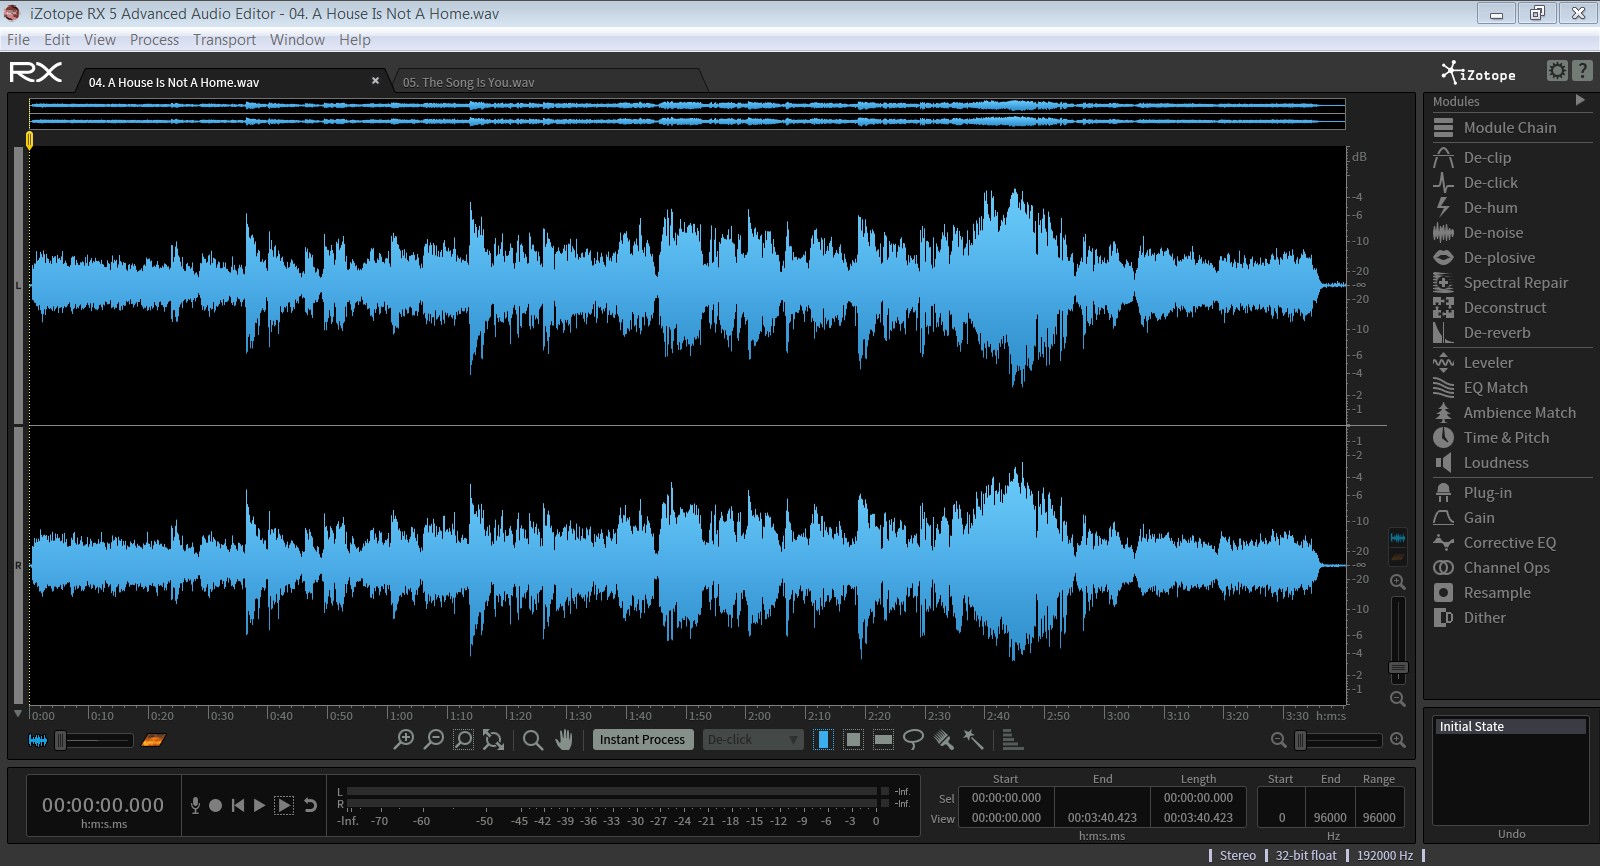Open the Process menu
Viewport: 1600px width, 866px height.
(154, 40)
